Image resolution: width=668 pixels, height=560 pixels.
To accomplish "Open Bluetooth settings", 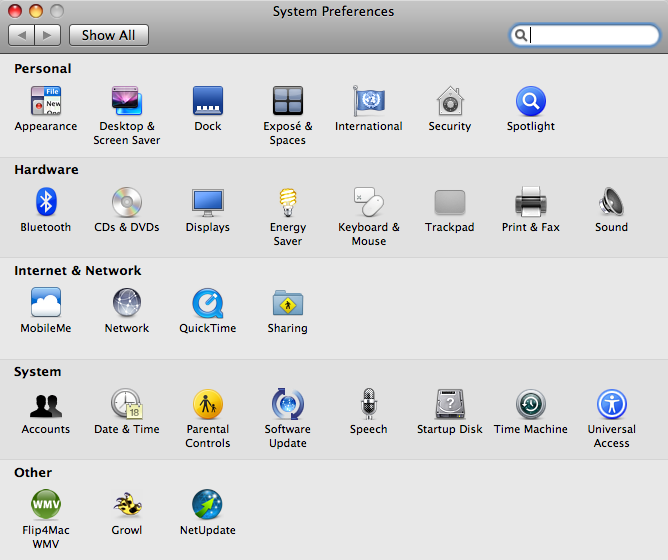I will (46, 203).
